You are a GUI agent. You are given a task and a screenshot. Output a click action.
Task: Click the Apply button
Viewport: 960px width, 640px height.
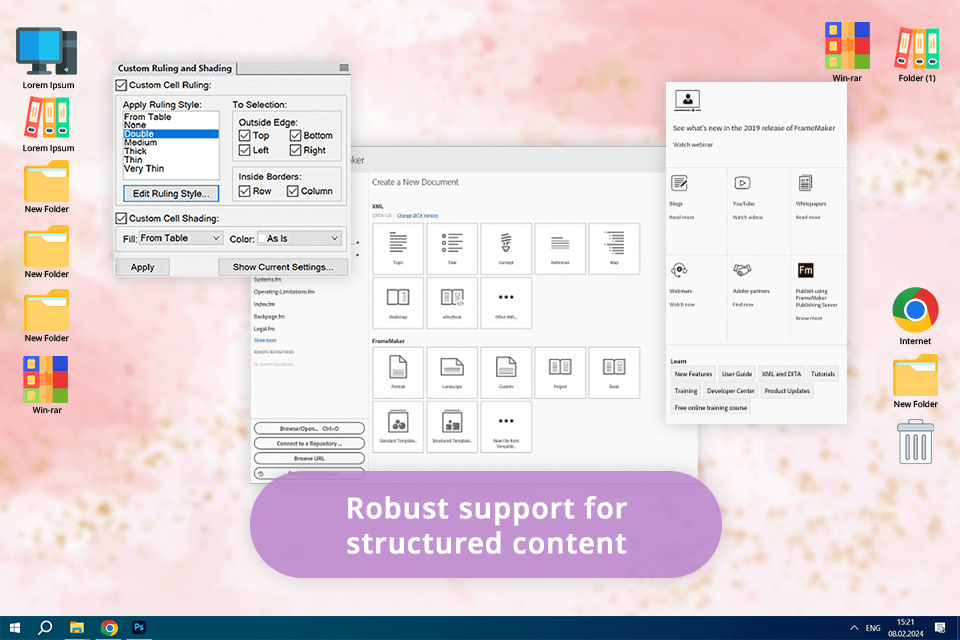[142, 267]
